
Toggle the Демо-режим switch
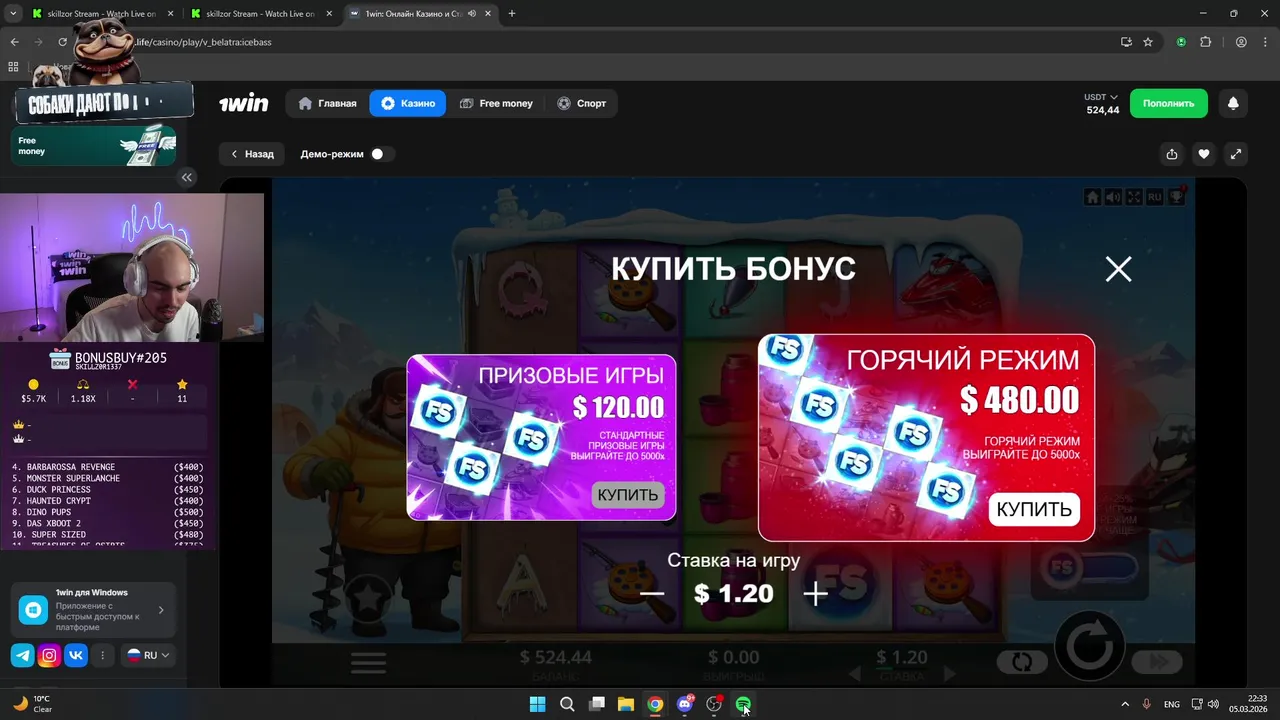(381, 154)
